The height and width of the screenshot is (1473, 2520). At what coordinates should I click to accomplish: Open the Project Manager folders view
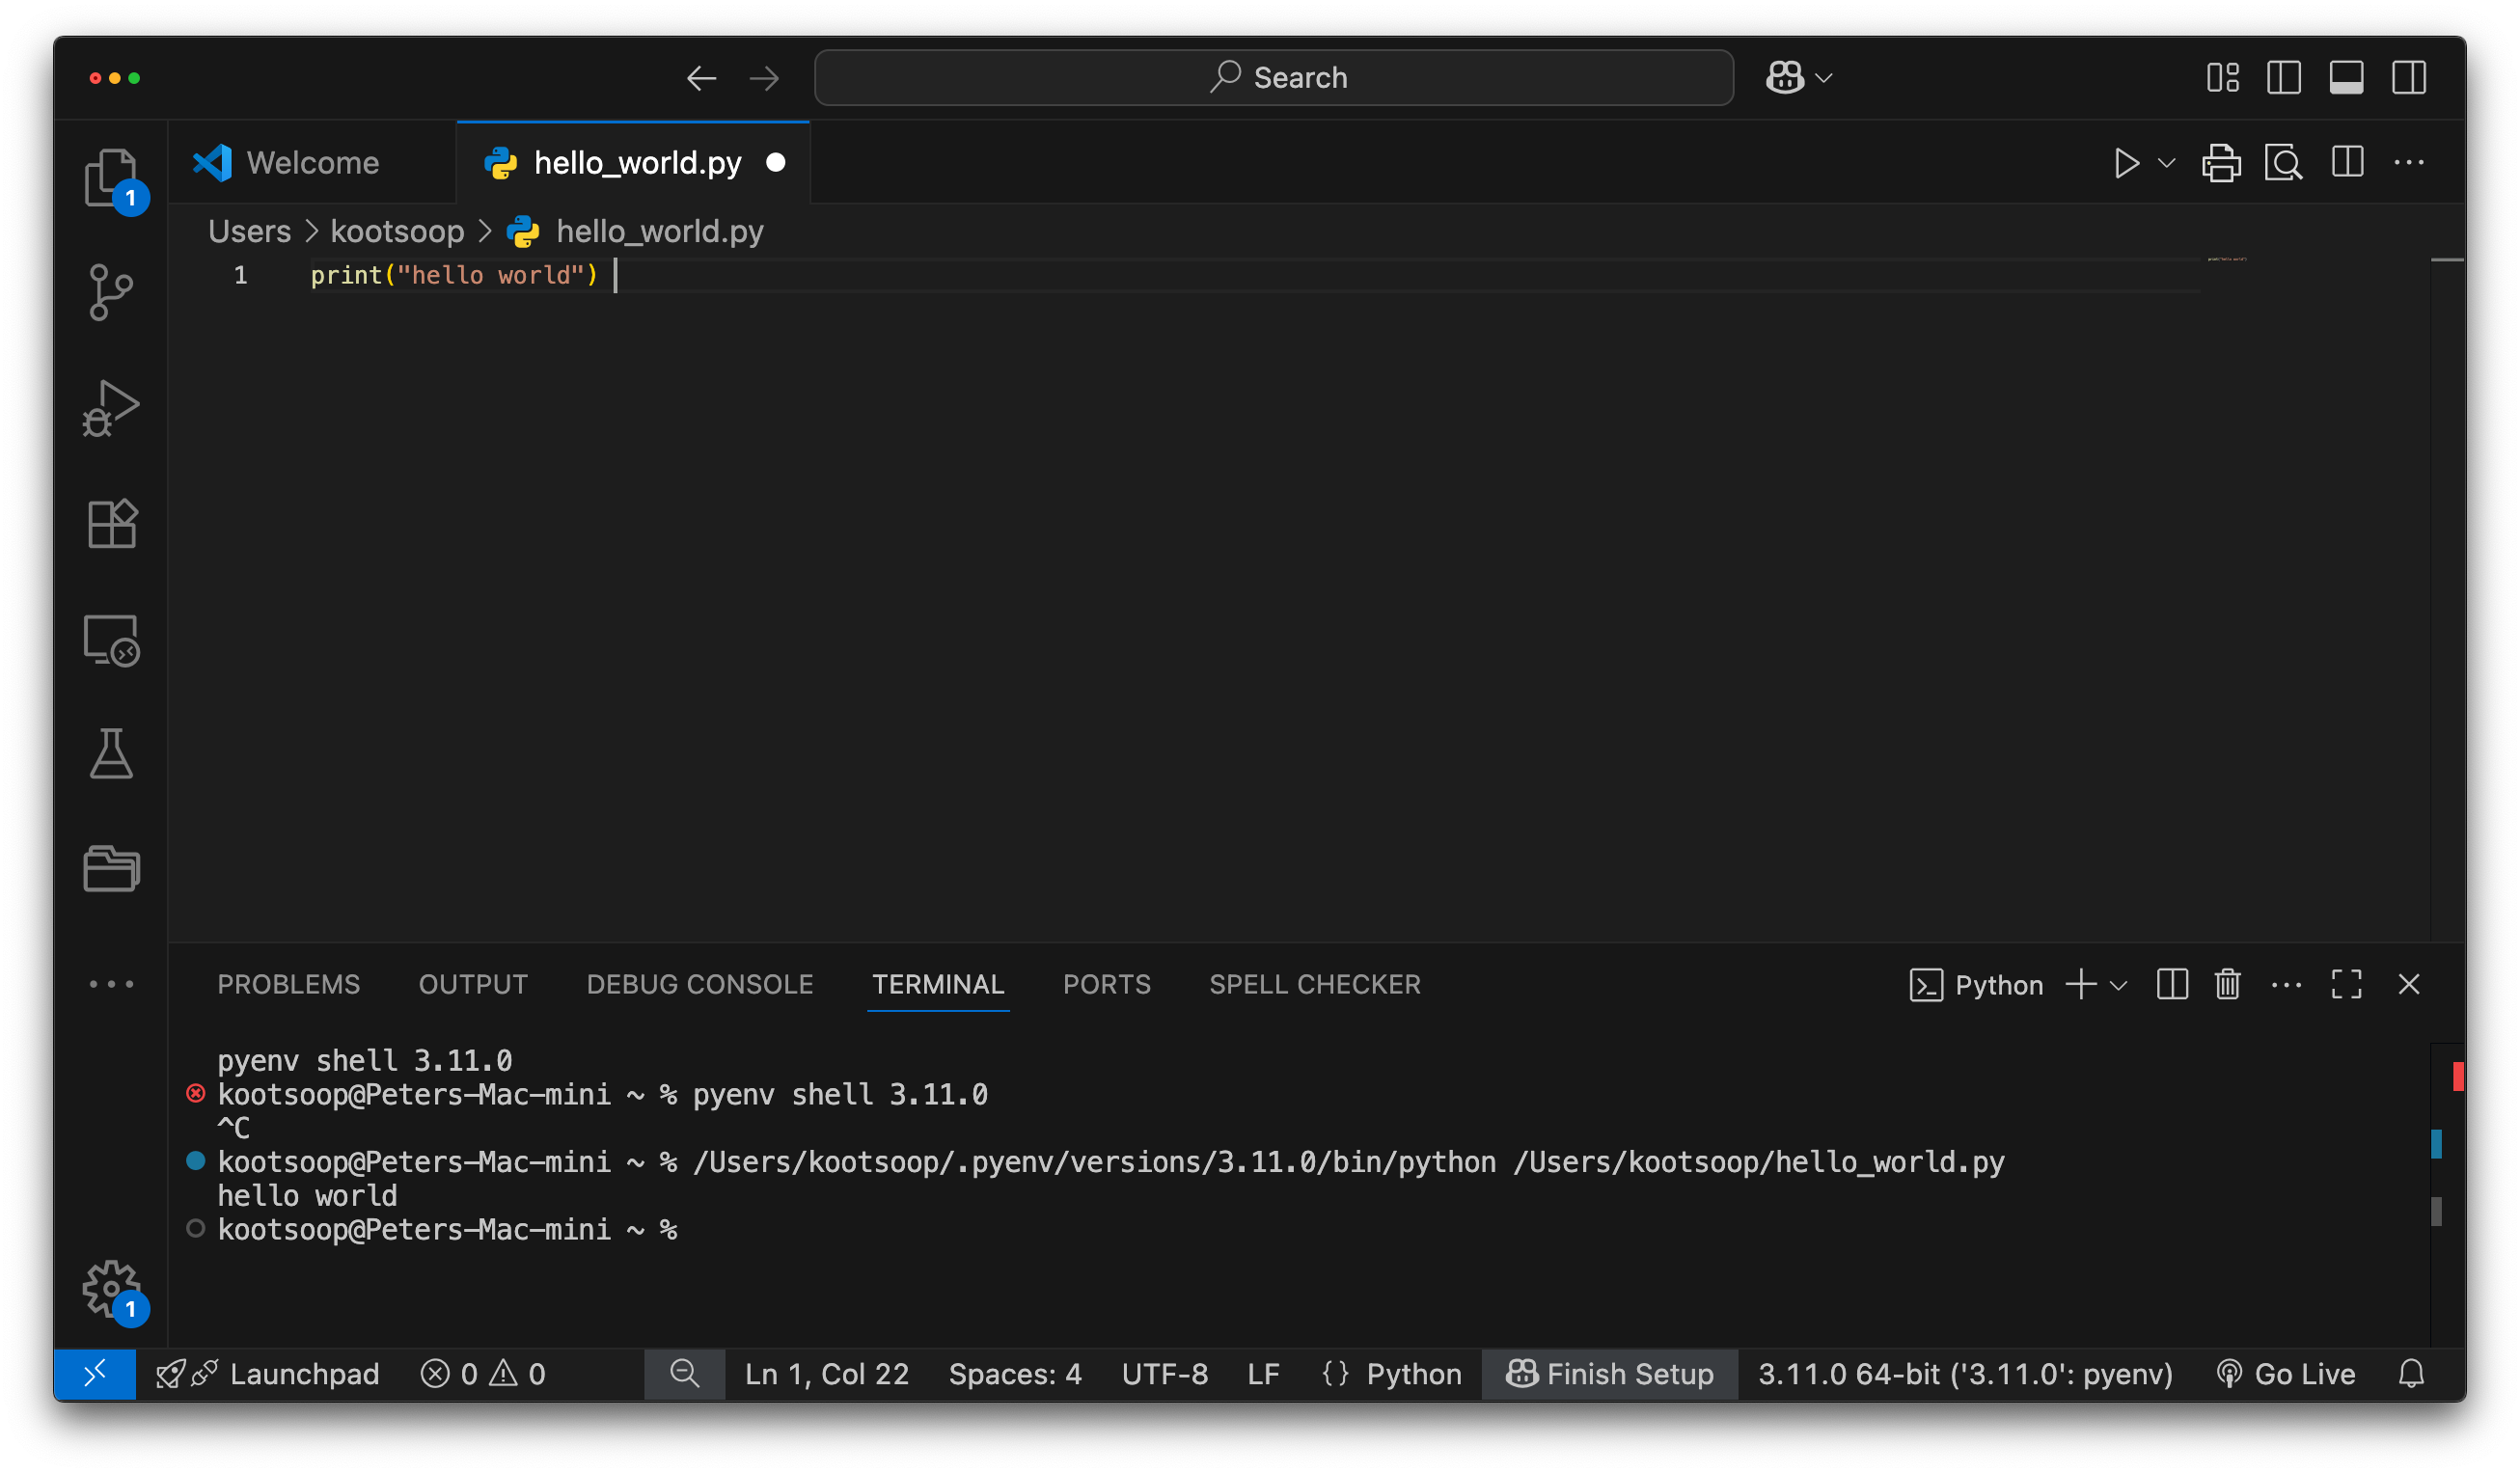112,868
